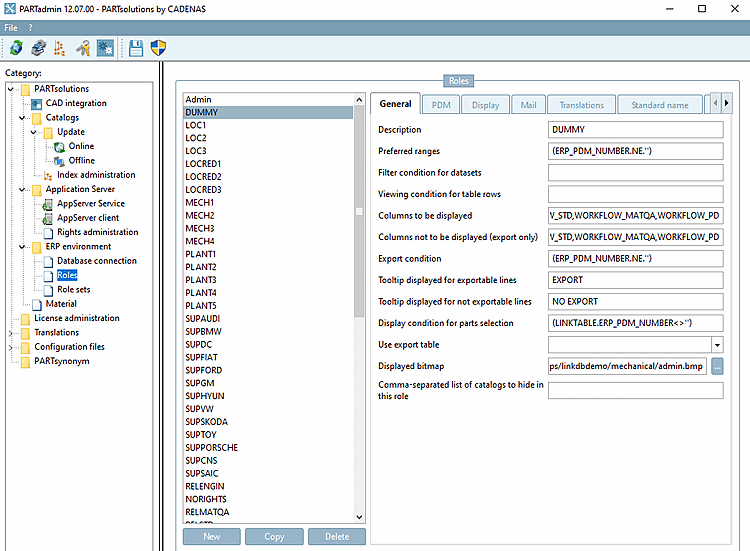Click the server stack toolbar icon
The image size is (750, 551).
(38, 48)
